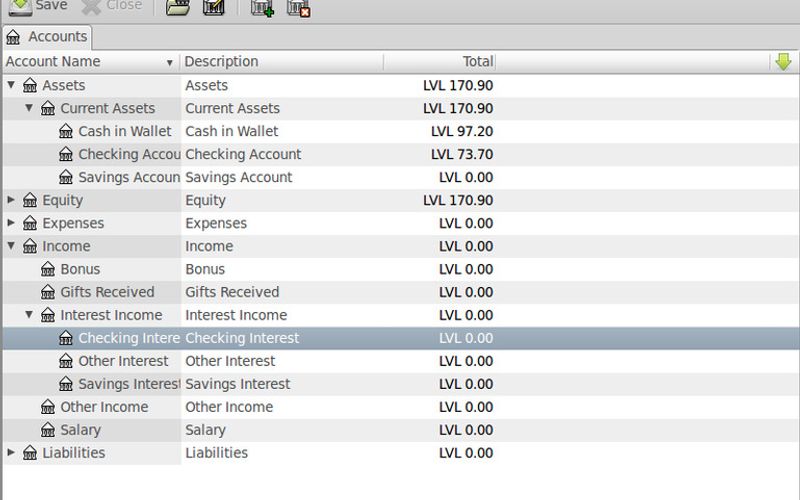Click the bank icon beside Other Interest
Image resolution: width=800 pixels, height=500 pixels.
click(66, 361)
